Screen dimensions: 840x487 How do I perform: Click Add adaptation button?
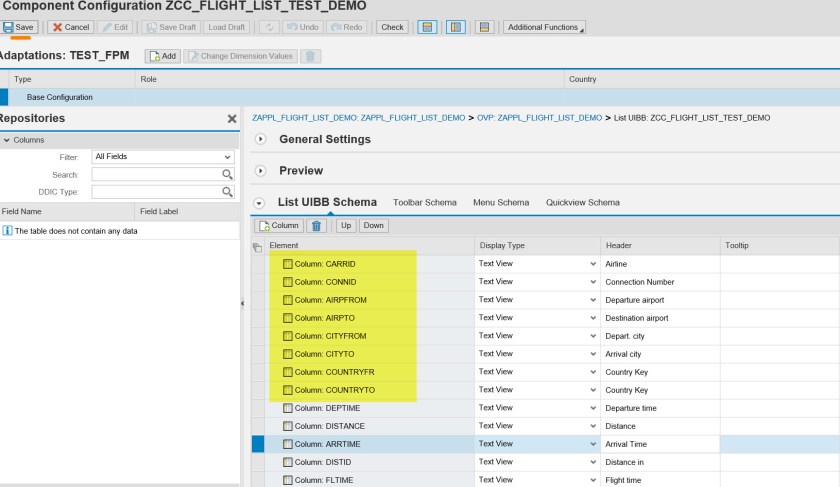pyautogui.click(x=163, y=56)
